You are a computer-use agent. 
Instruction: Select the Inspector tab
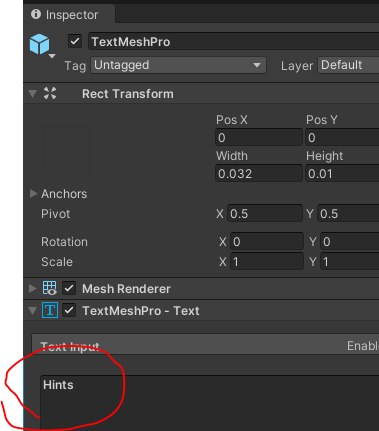(69, 15)
